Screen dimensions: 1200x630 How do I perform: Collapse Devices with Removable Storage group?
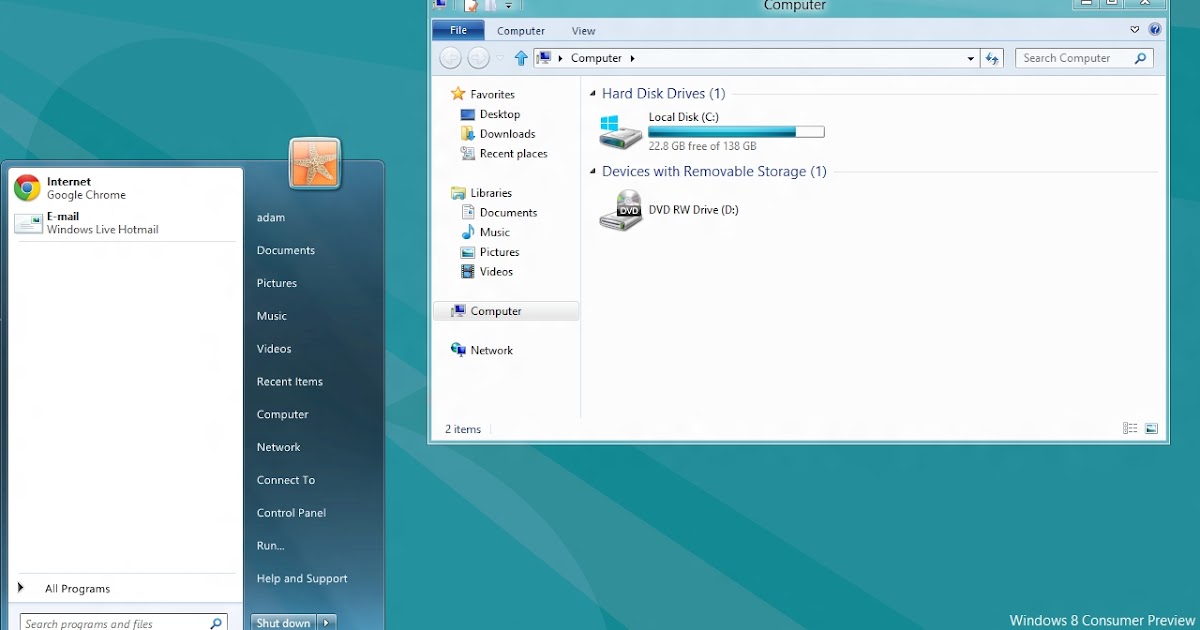pos(593,172)
